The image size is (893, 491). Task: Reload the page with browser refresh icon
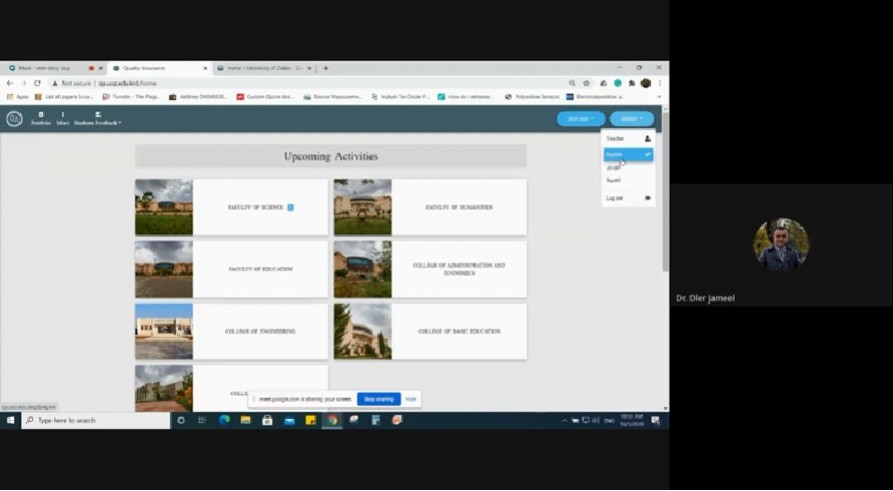pyautogui.click(x=37, y=83)
